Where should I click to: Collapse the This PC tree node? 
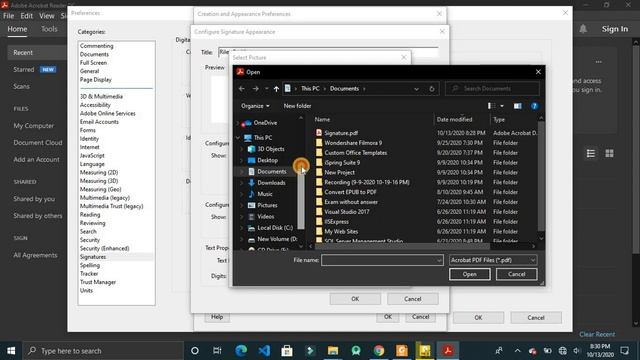coord(238,138)
